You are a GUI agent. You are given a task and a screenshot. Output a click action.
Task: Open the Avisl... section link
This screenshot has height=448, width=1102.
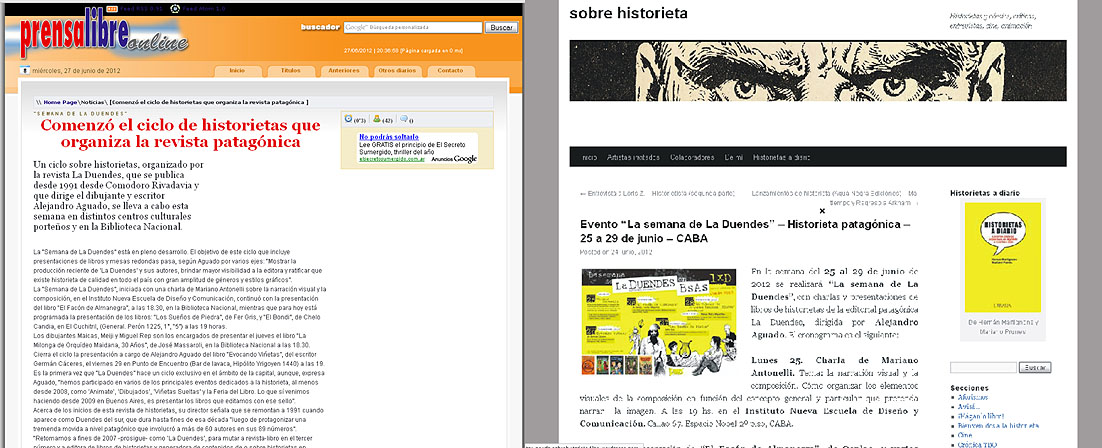pyautogui.click(x=968, y=407)
